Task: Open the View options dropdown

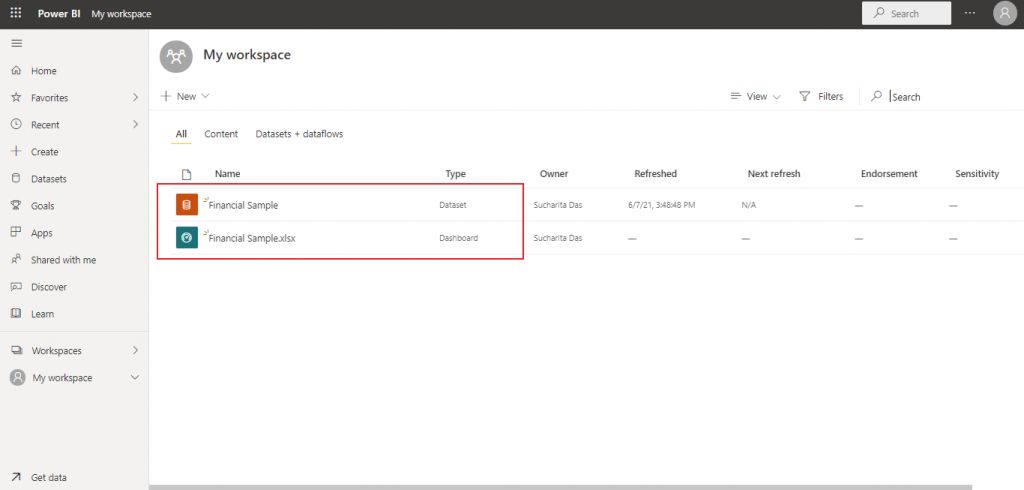Action: 756,96
